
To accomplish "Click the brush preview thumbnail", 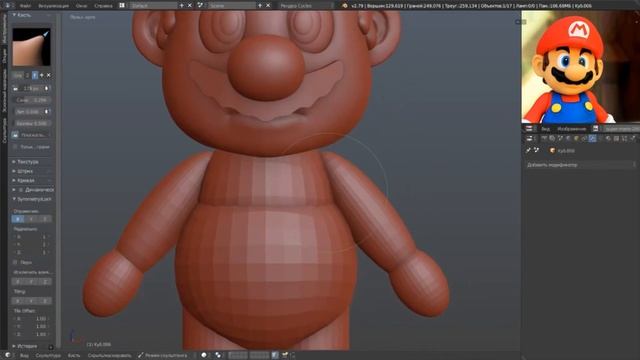I will 31,47.
